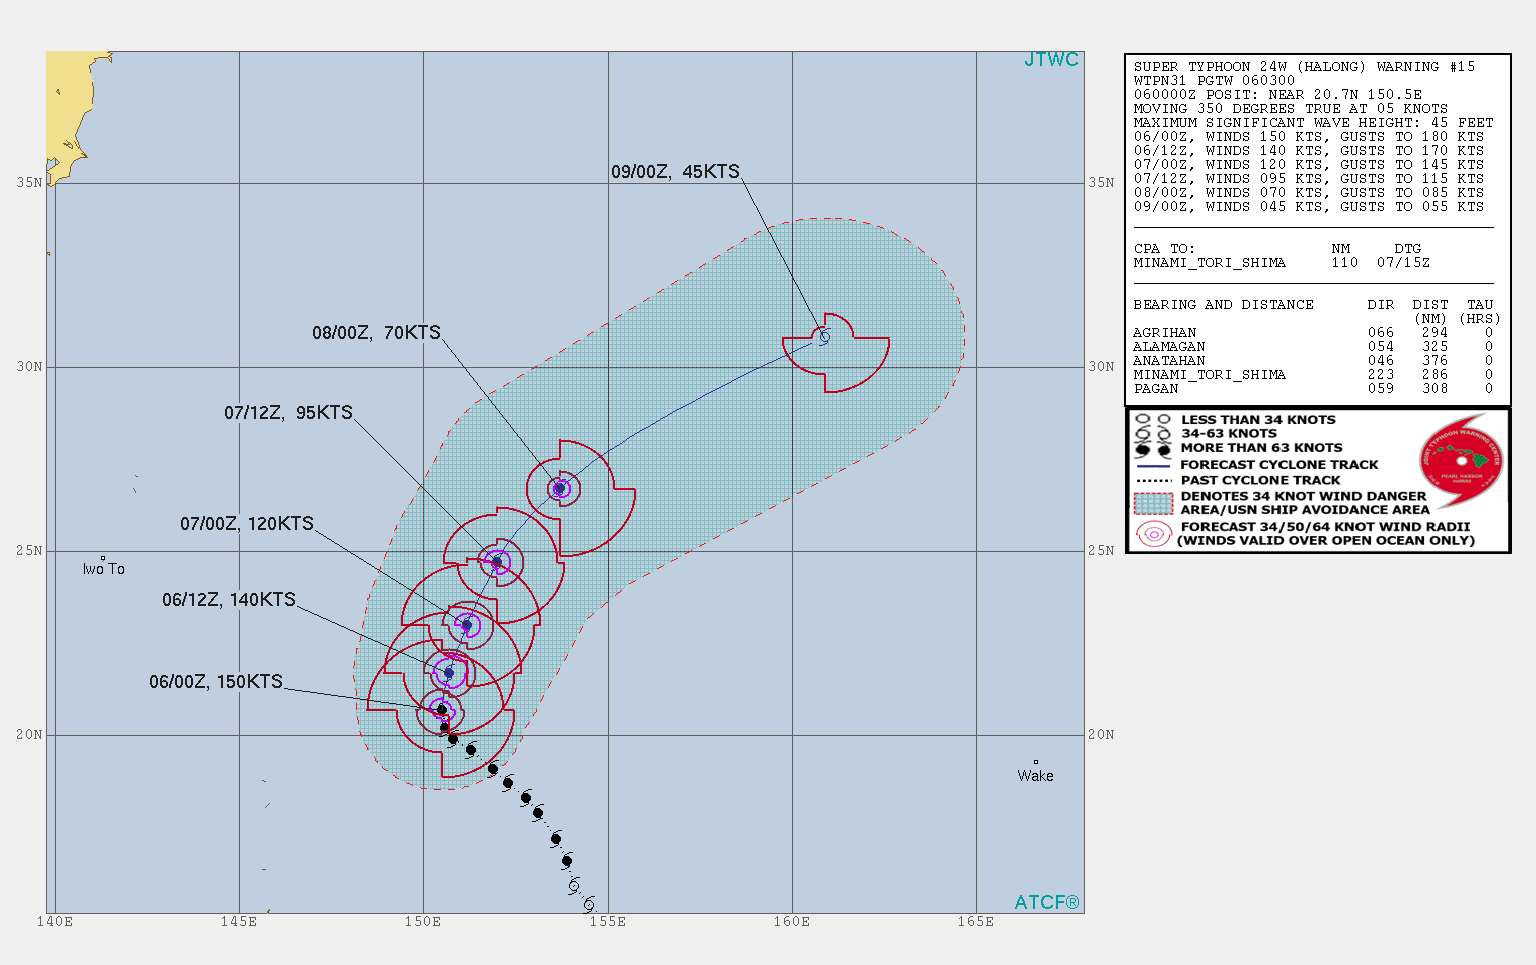Click the 'WTPN31 PGTW 060300' header line
The height and width of the screenshot is (965, 1536).
[1214, 81]
